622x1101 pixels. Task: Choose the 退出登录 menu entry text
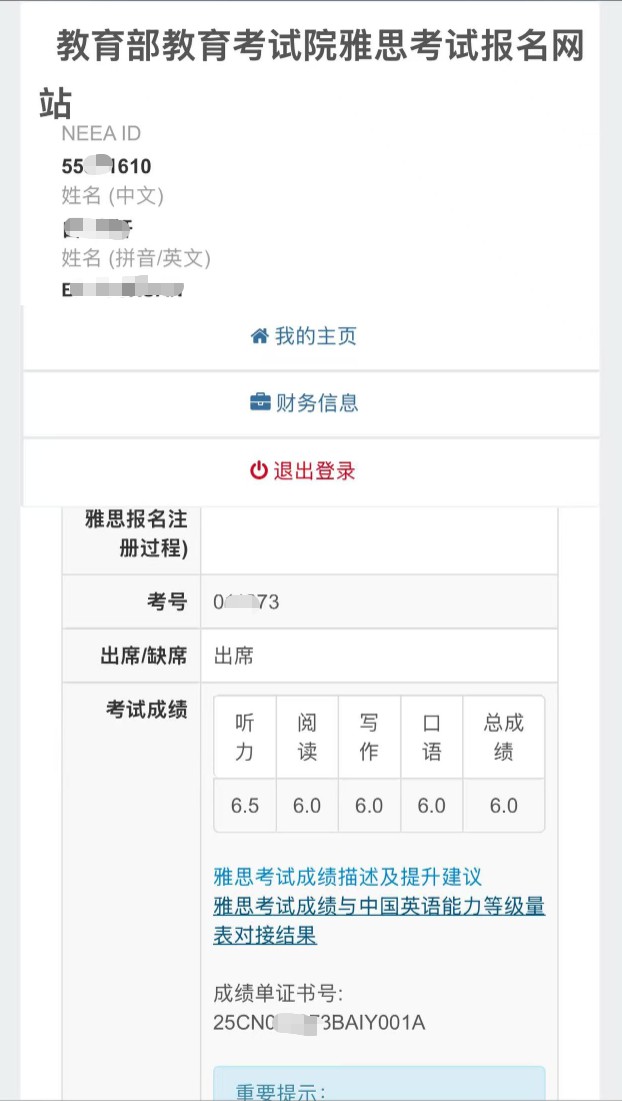pos(314,470)
